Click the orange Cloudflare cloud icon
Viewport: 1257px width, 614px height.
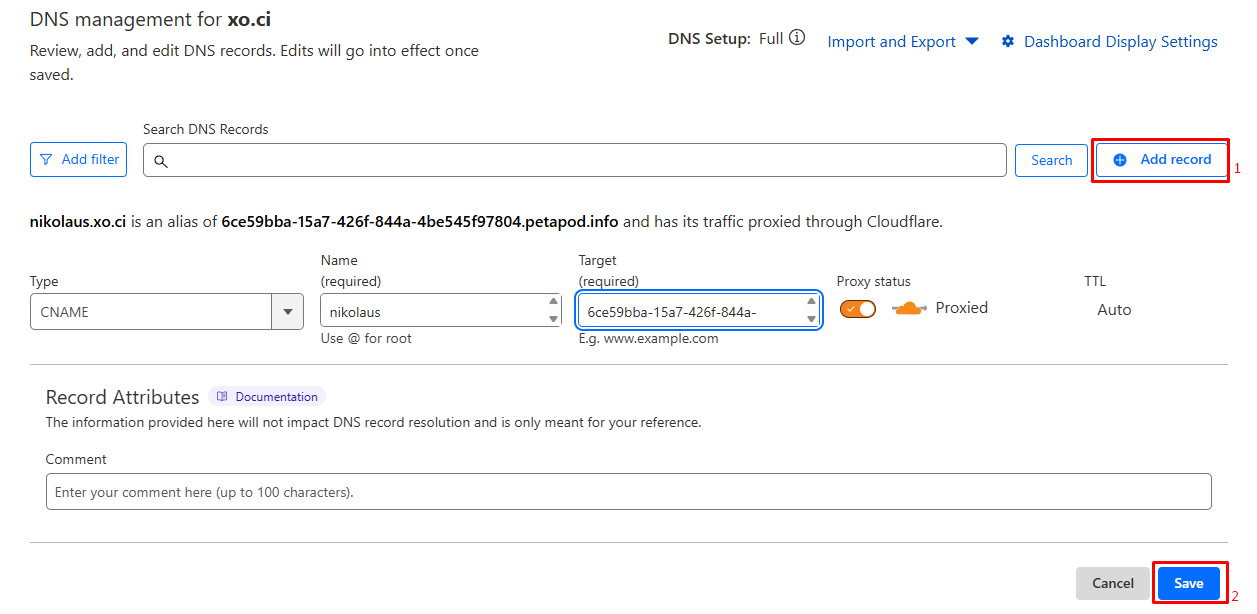(x=909, y=309)
